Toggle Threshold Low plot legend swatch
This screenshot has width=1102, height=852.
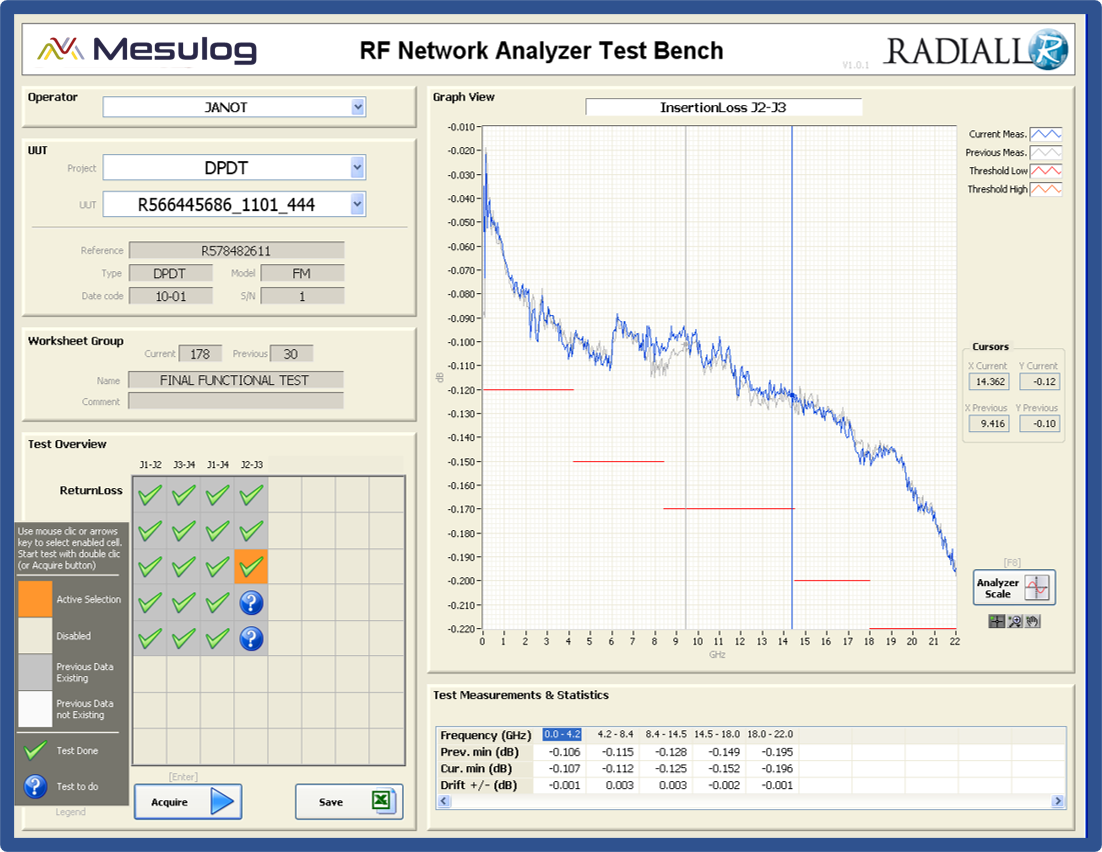pyautogui.click(x=1046, y=171)
